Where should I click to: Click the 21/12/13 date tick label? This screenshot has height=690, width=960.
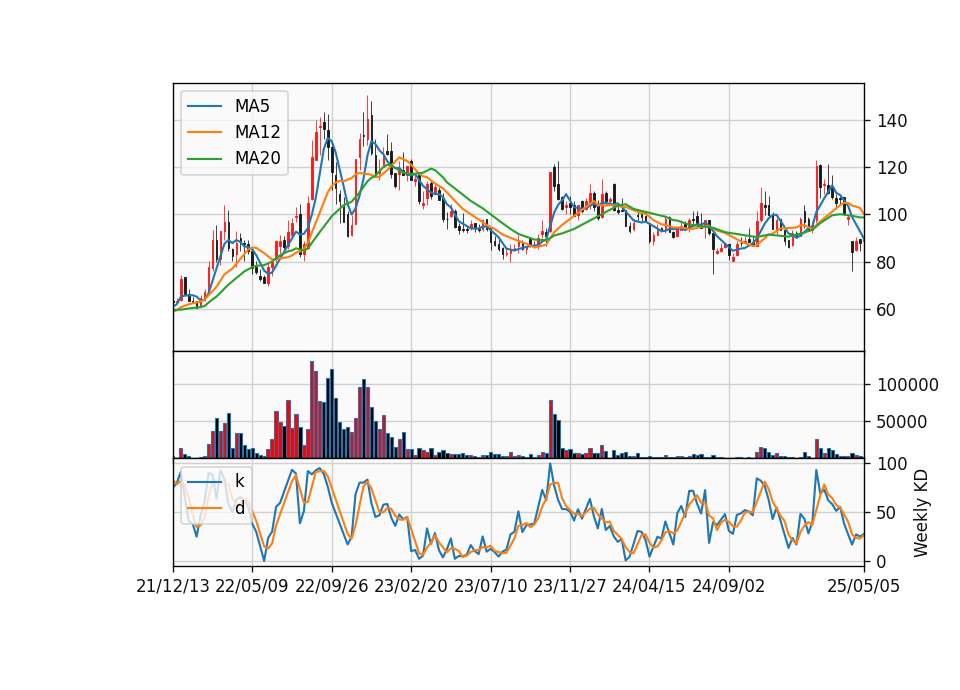[x=173, y=586]
